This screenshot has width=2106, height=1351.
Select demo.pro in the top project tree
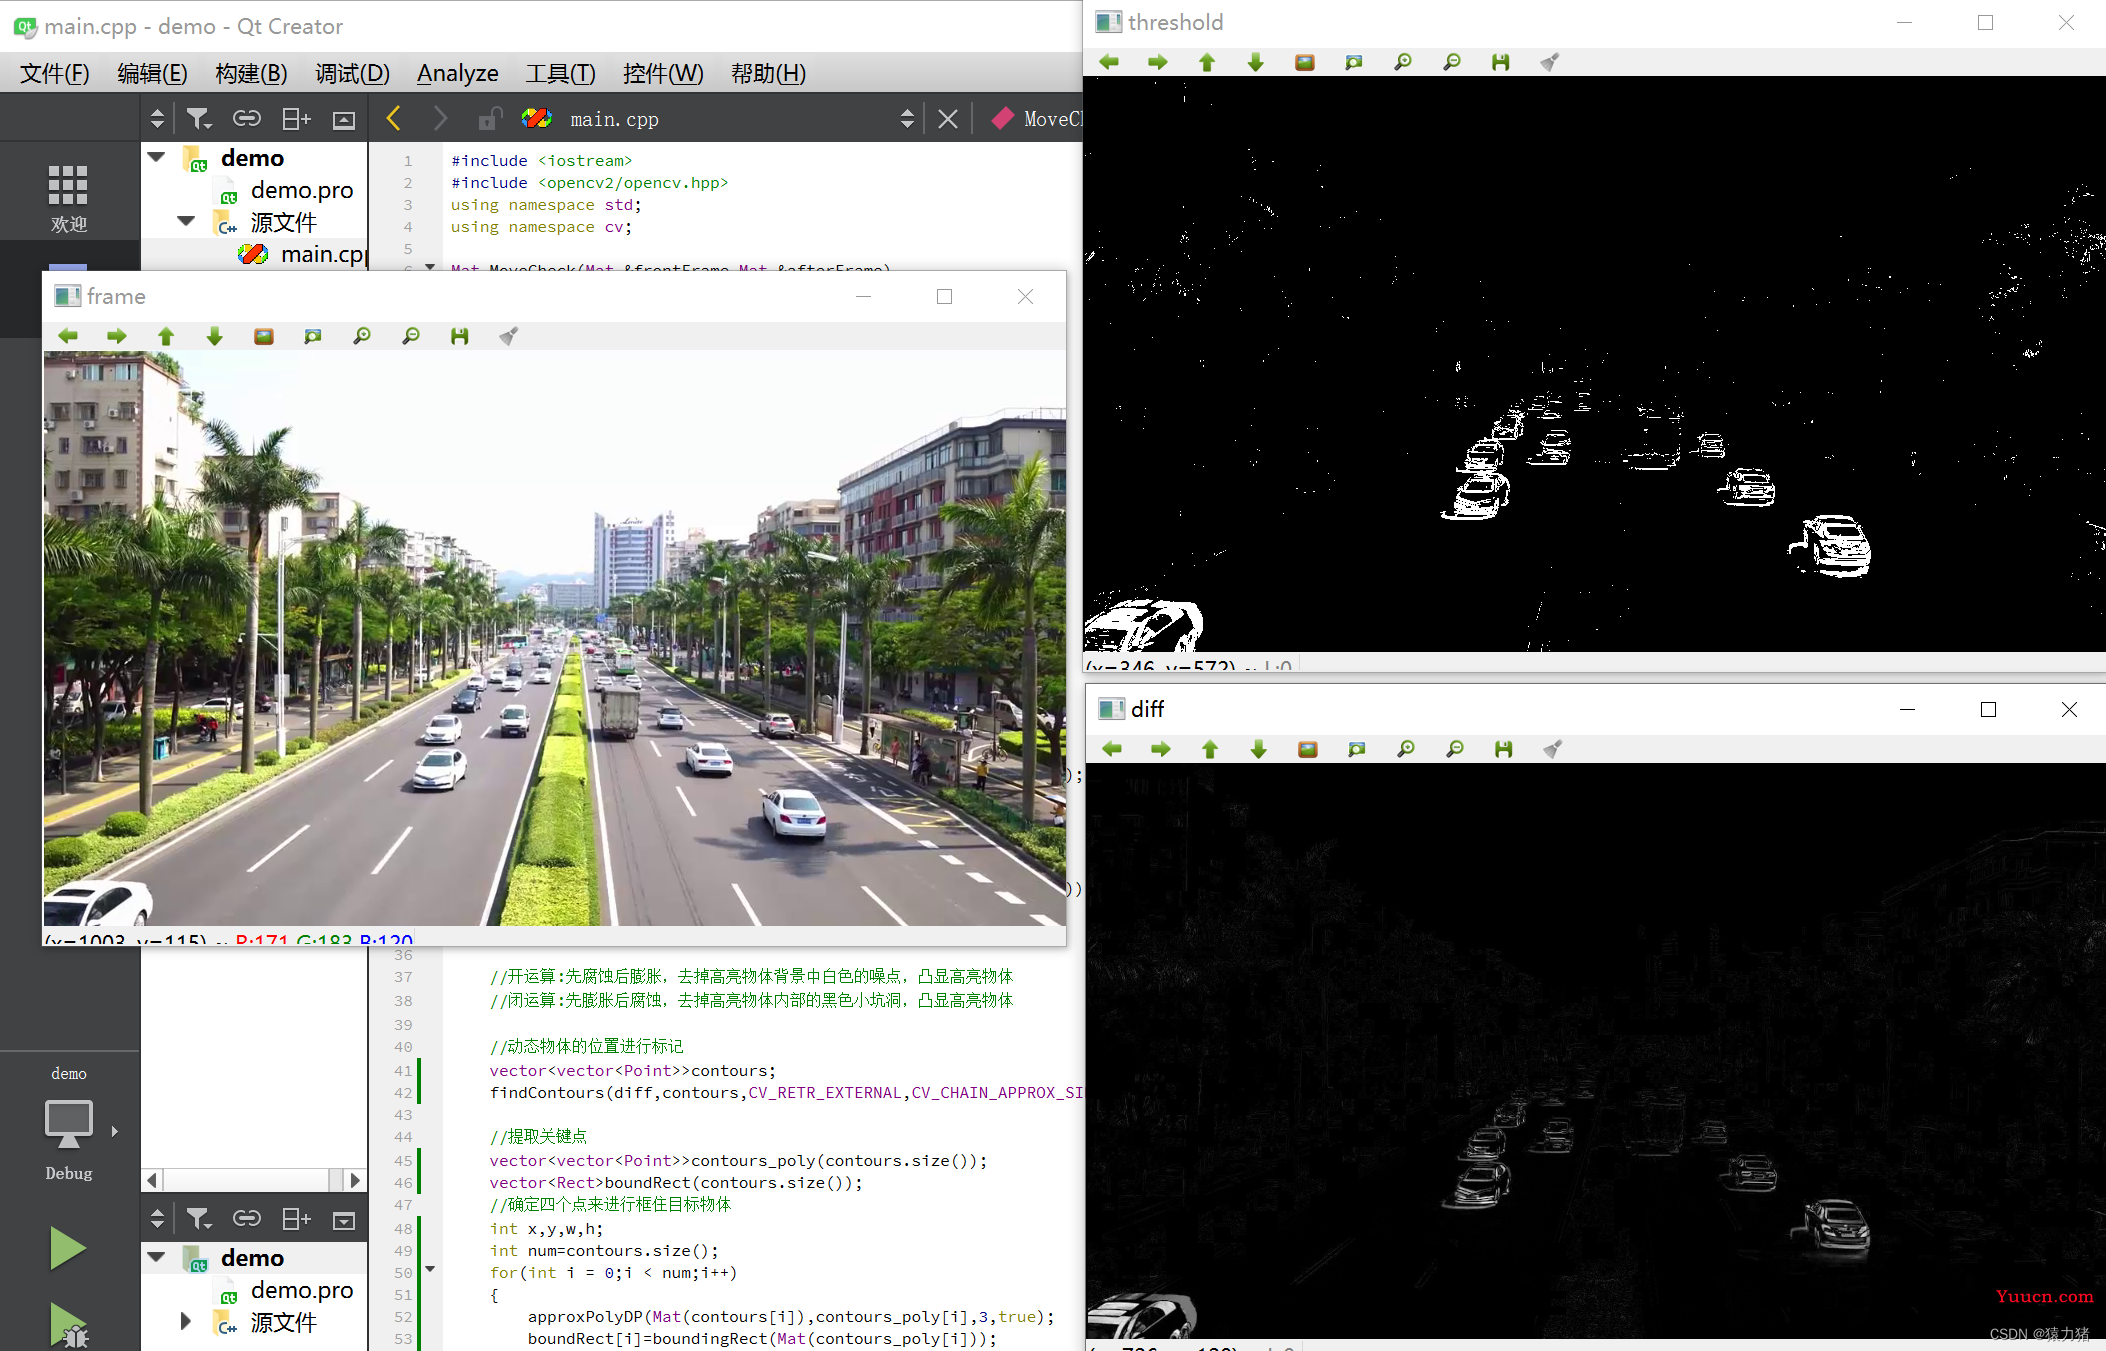301,190
